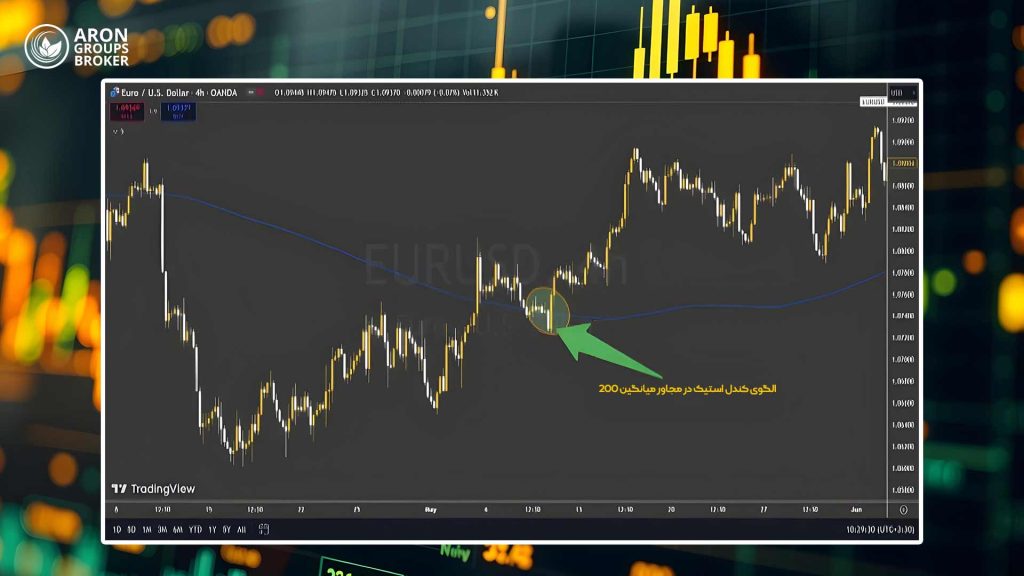Open time axis settings gear icon
The width and height of the screenshot is (1024, 576).
903,509
